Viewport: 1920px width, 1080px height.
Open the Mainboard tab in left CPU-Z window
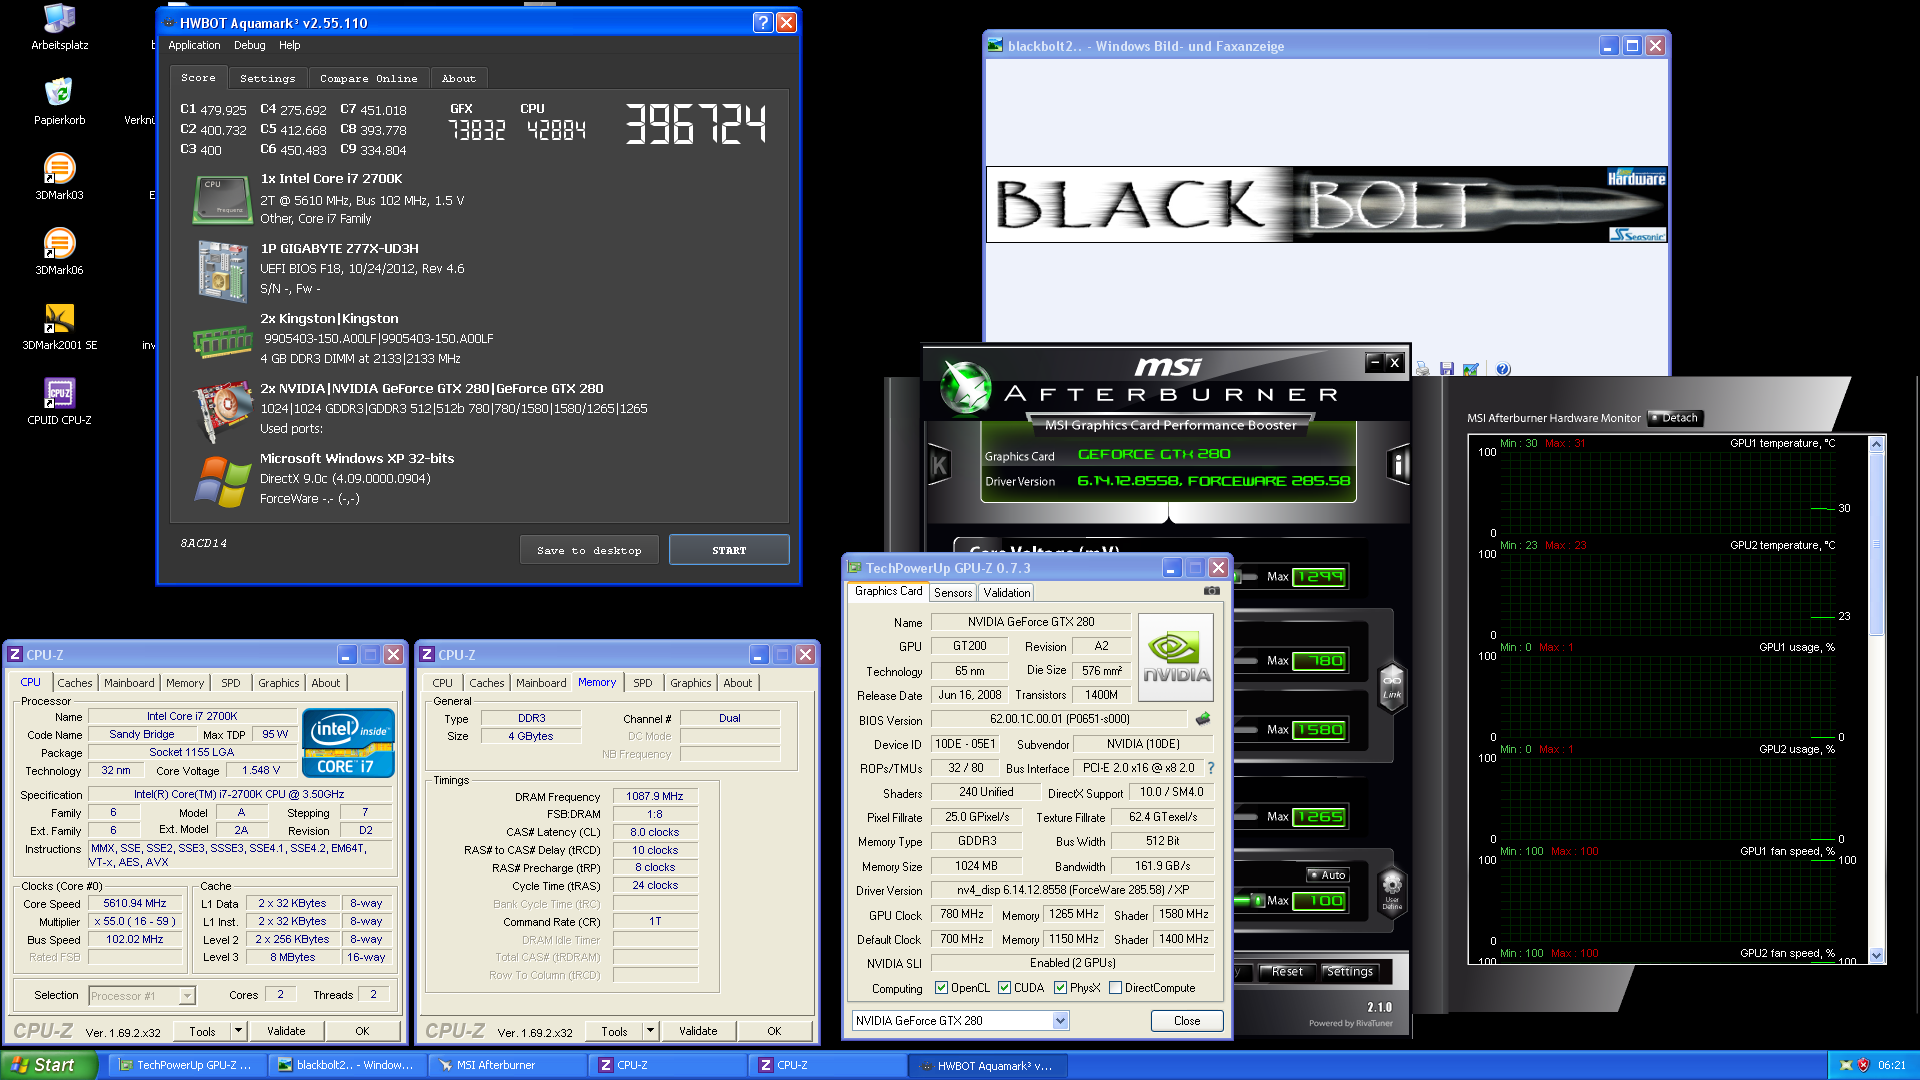tap(129, 683)
